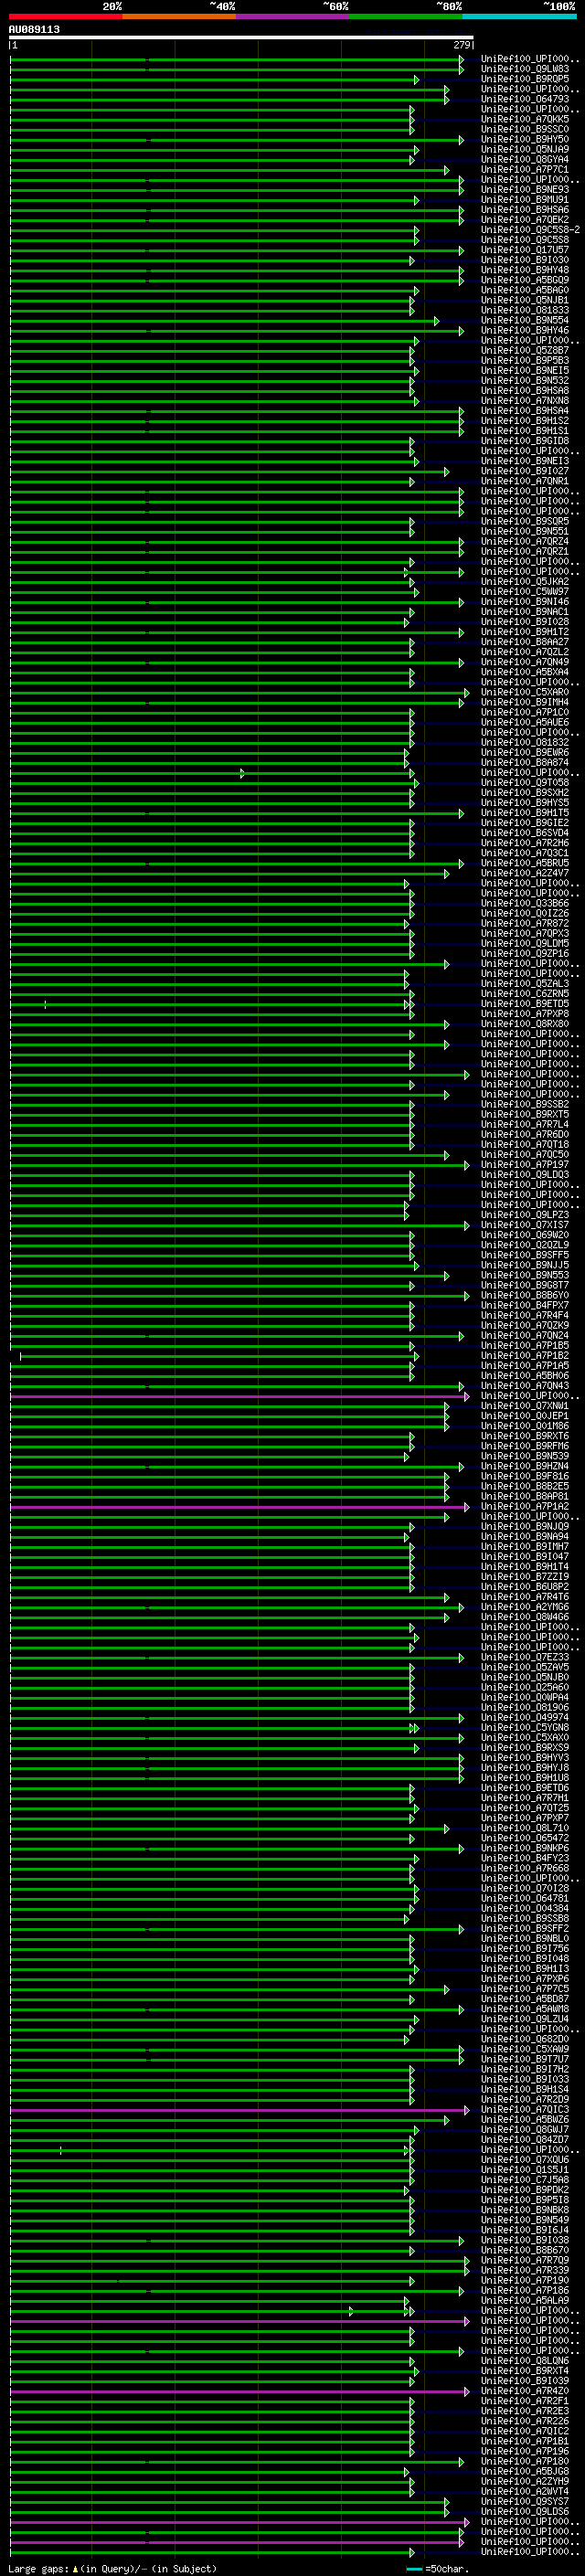Select hit label UniRef100_A2Z4V7
The width and height of the screenshot is (585, 2576).
coord(525,873)
